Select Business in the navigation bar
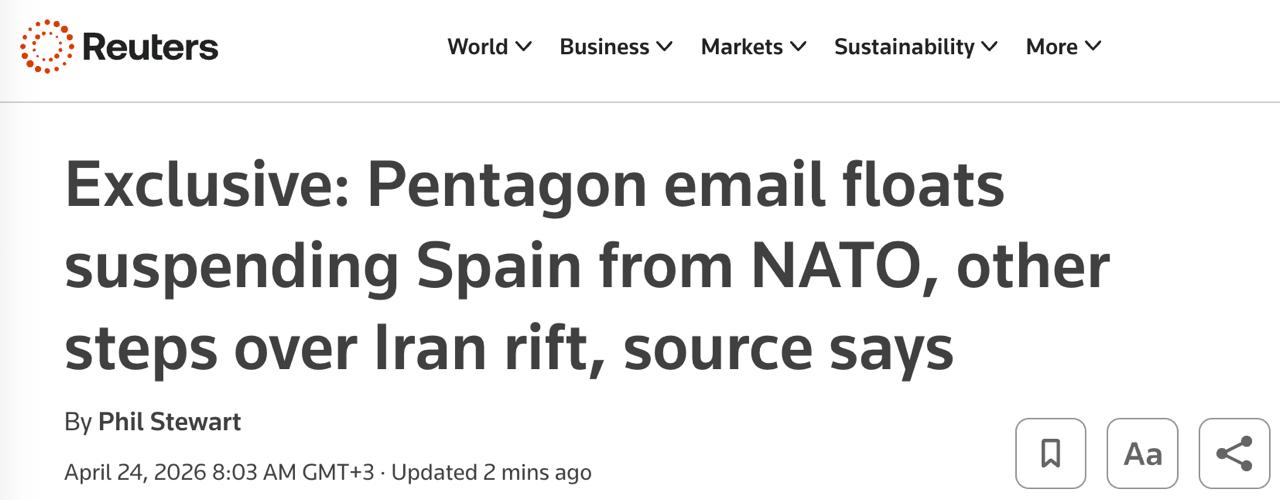1280x500 pixels. pyautogui.click(x=604, y=46)
